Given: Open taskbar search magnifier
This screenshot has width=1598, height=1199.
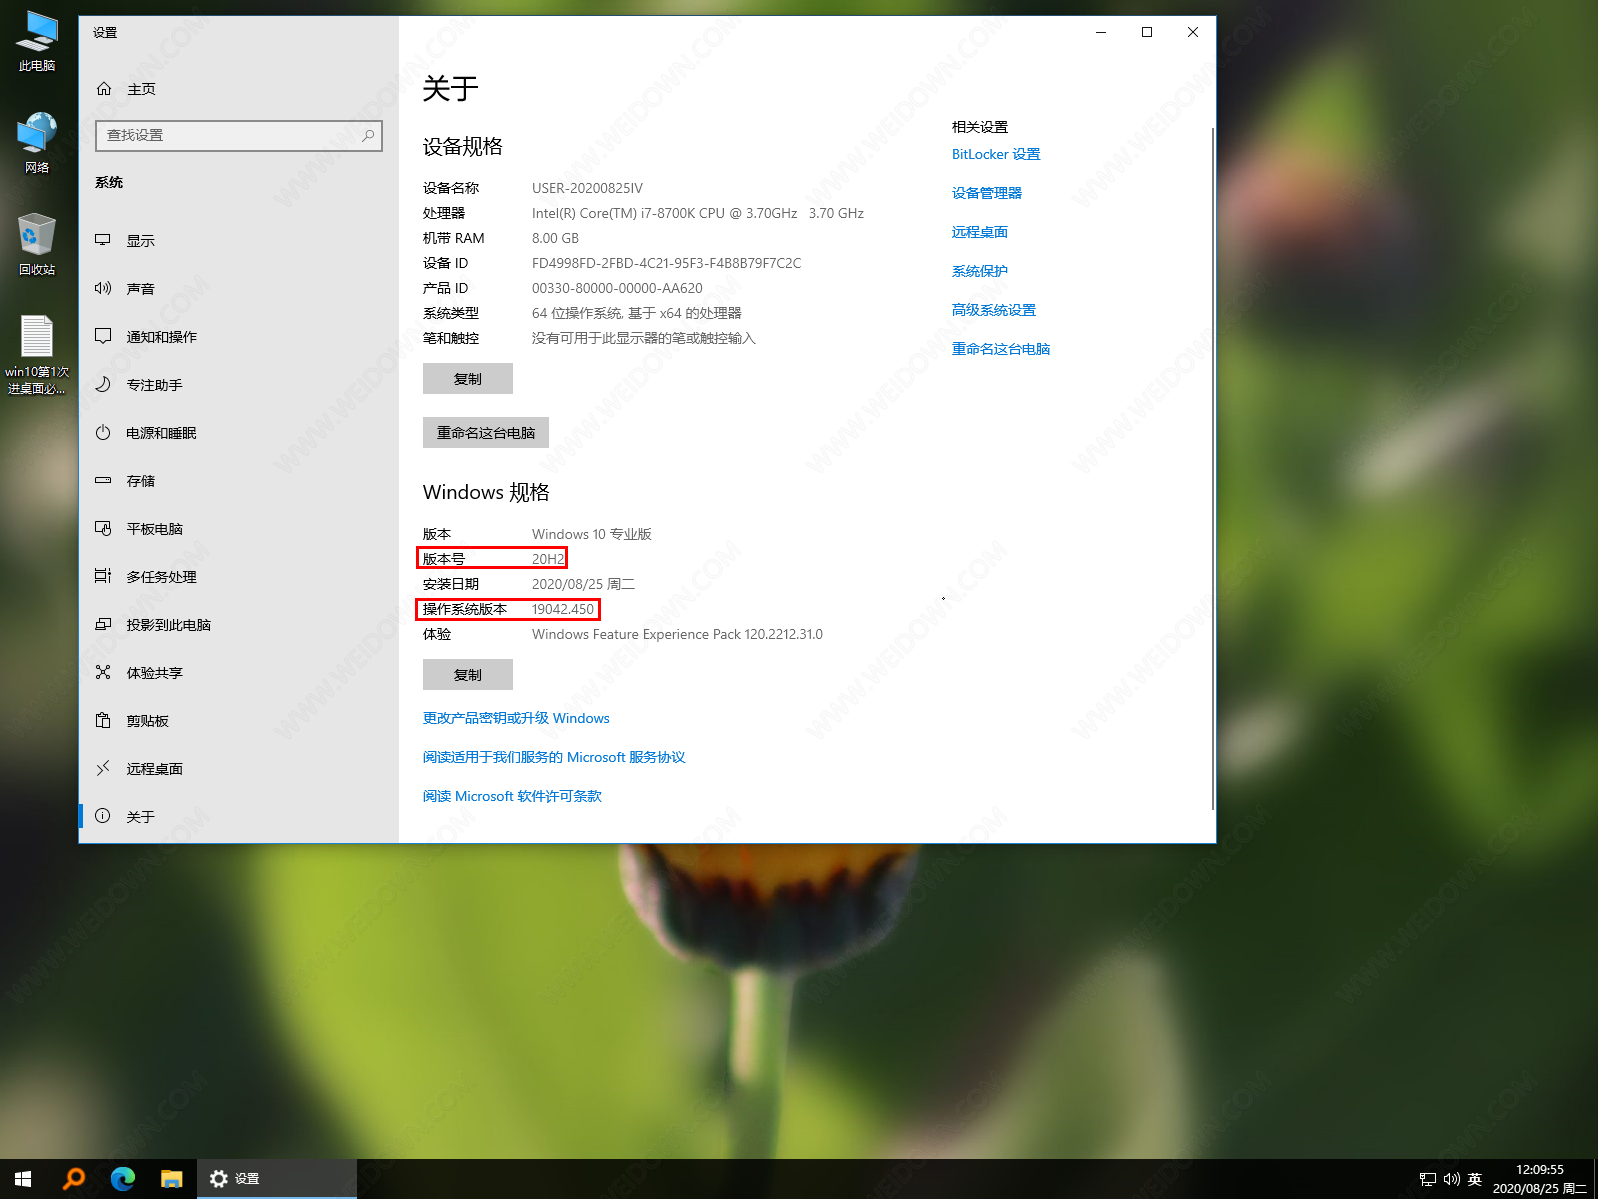Looking at the screenshot, I should point(73,1179).
